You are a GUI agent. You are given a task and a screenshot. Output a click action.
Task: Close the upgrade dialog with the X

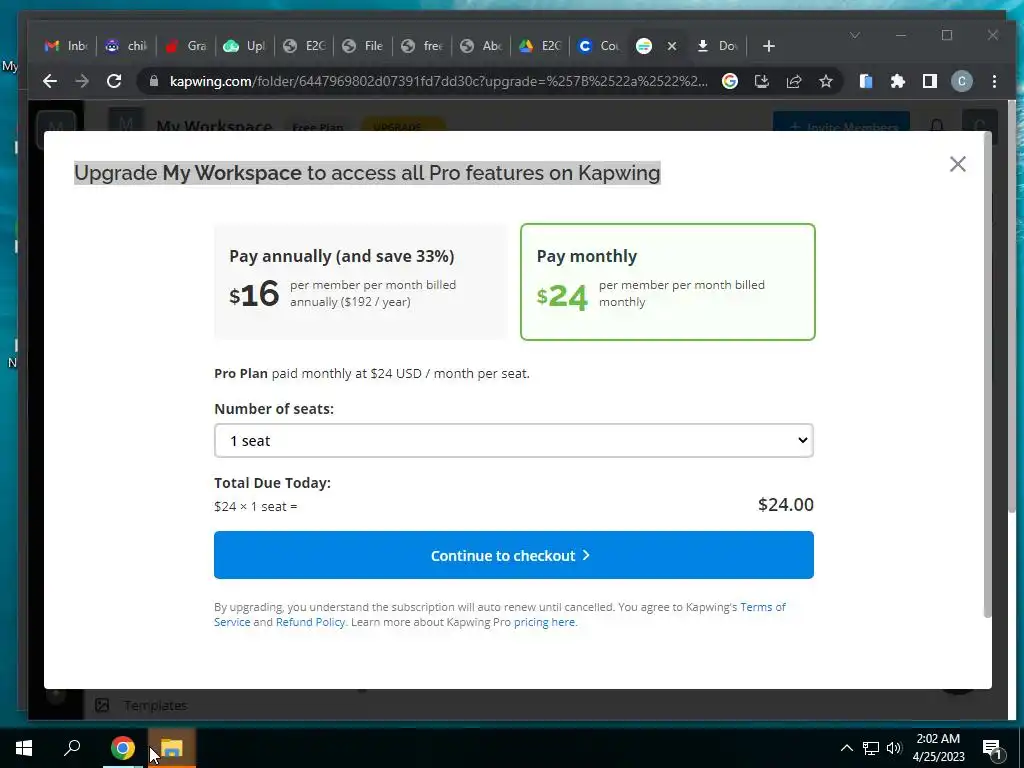tap(957, 164)
